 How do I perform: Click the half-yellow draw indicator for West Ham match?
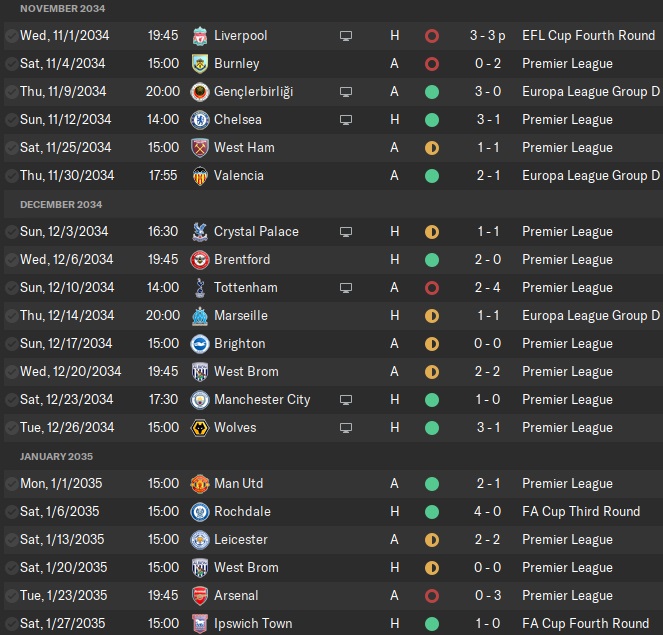tap(432, 148)
